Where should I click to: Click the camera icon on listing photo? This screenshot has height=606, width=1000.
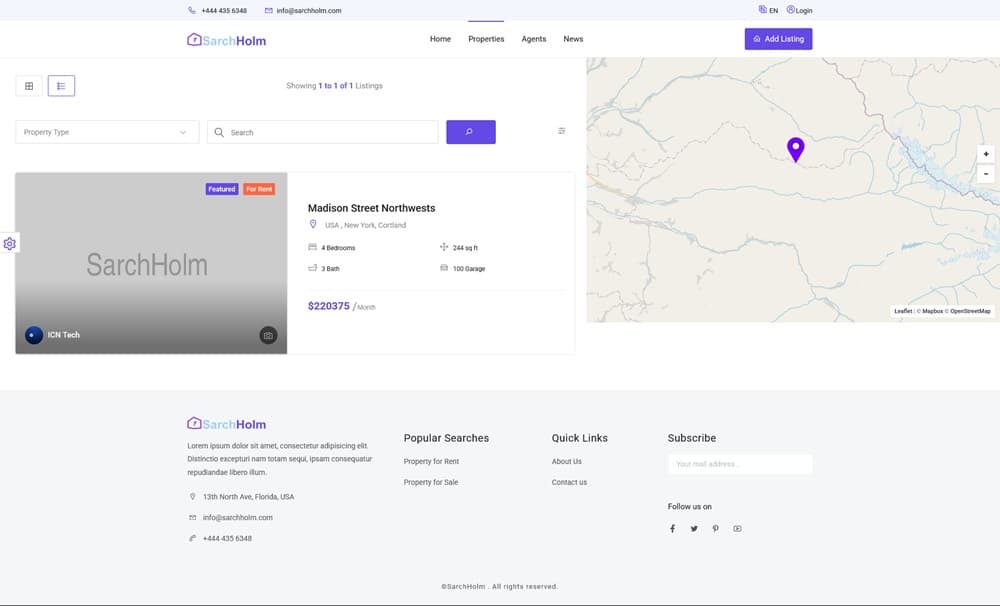coord(268,335)
